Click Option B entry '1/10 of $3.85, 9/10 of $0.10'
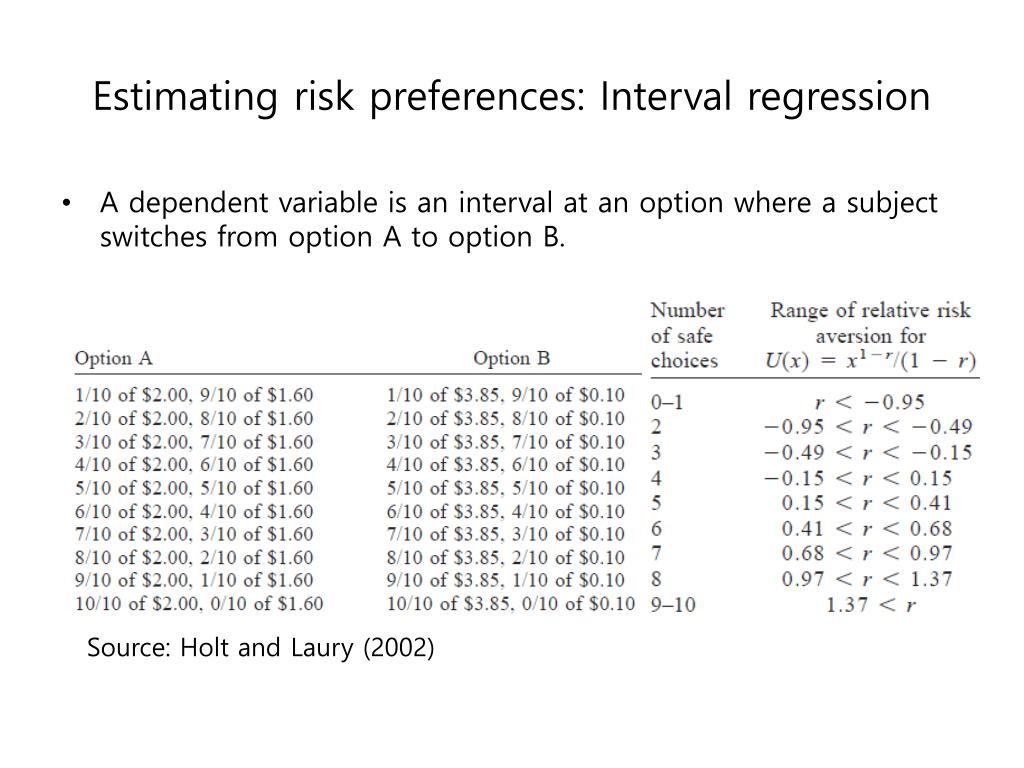Image resolution: width=1024 pixels, height=768 pixels. 505,395
